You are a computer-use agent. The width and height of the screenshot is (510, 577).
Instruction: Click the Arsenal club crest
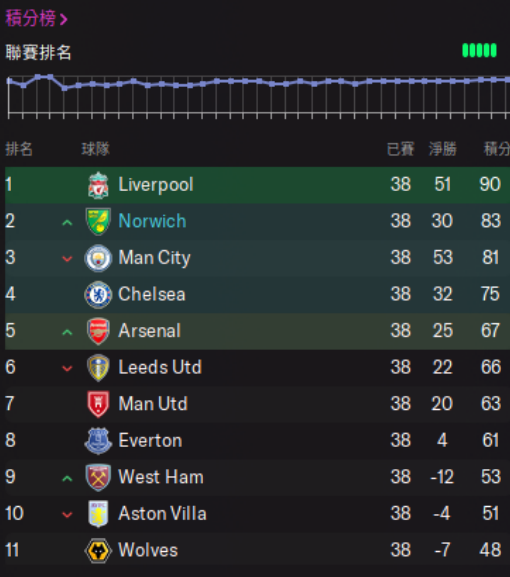pyautogui.click(x=98, y=331)
